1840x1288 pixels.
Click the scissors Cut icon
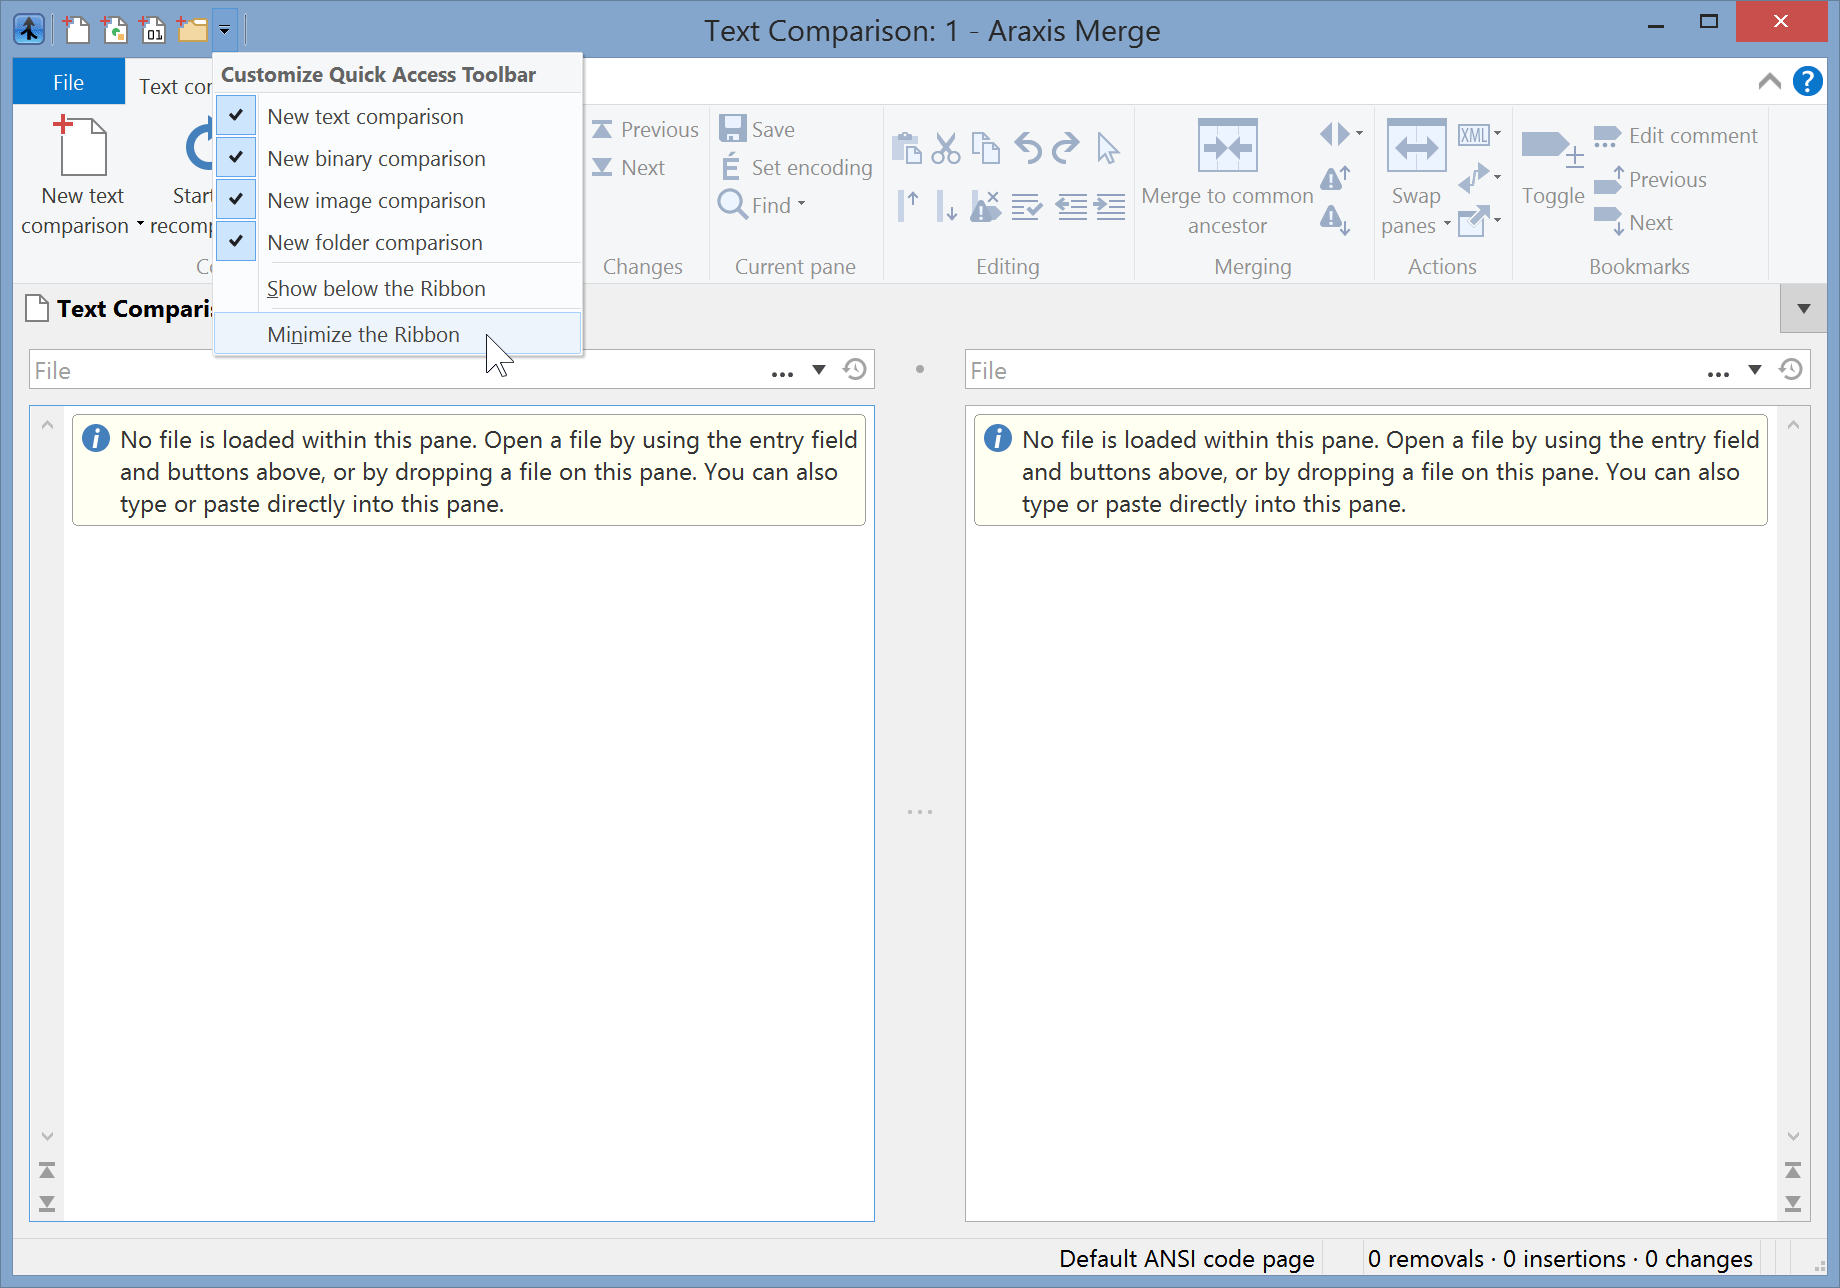[x=947, y=147]
